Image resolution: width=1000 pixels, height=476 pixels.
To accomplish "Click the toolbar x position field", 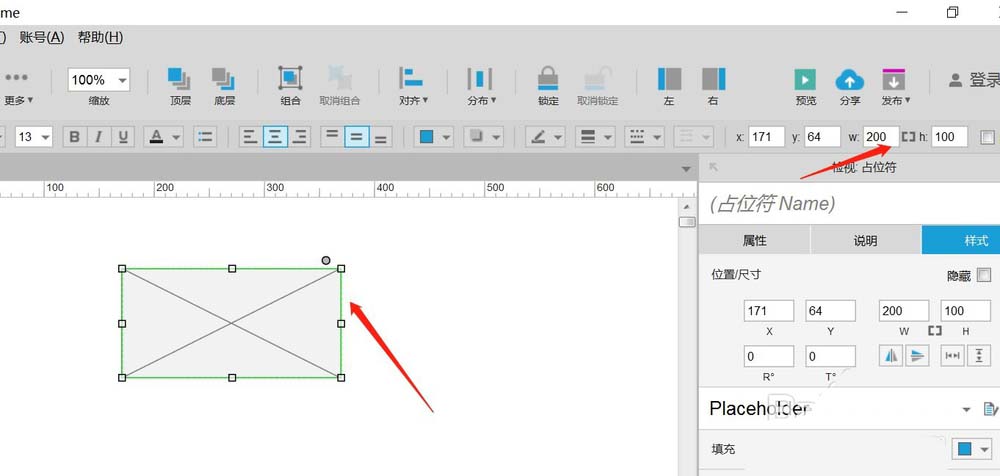I will [766, 137].
